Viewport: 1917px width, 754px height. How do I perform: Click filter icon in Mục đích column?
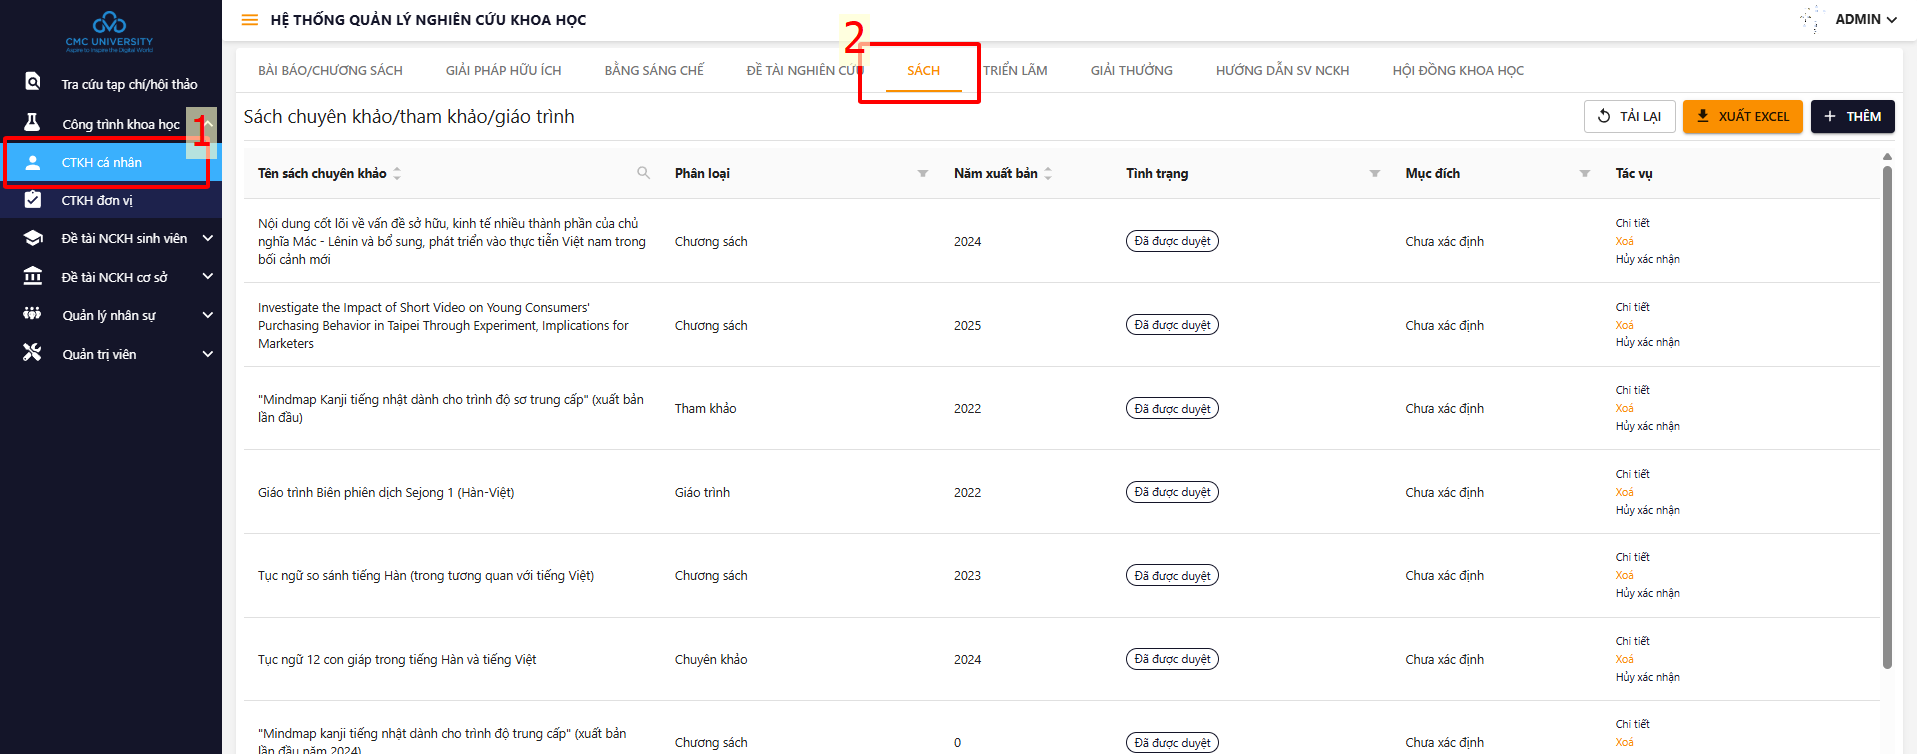1584,174
